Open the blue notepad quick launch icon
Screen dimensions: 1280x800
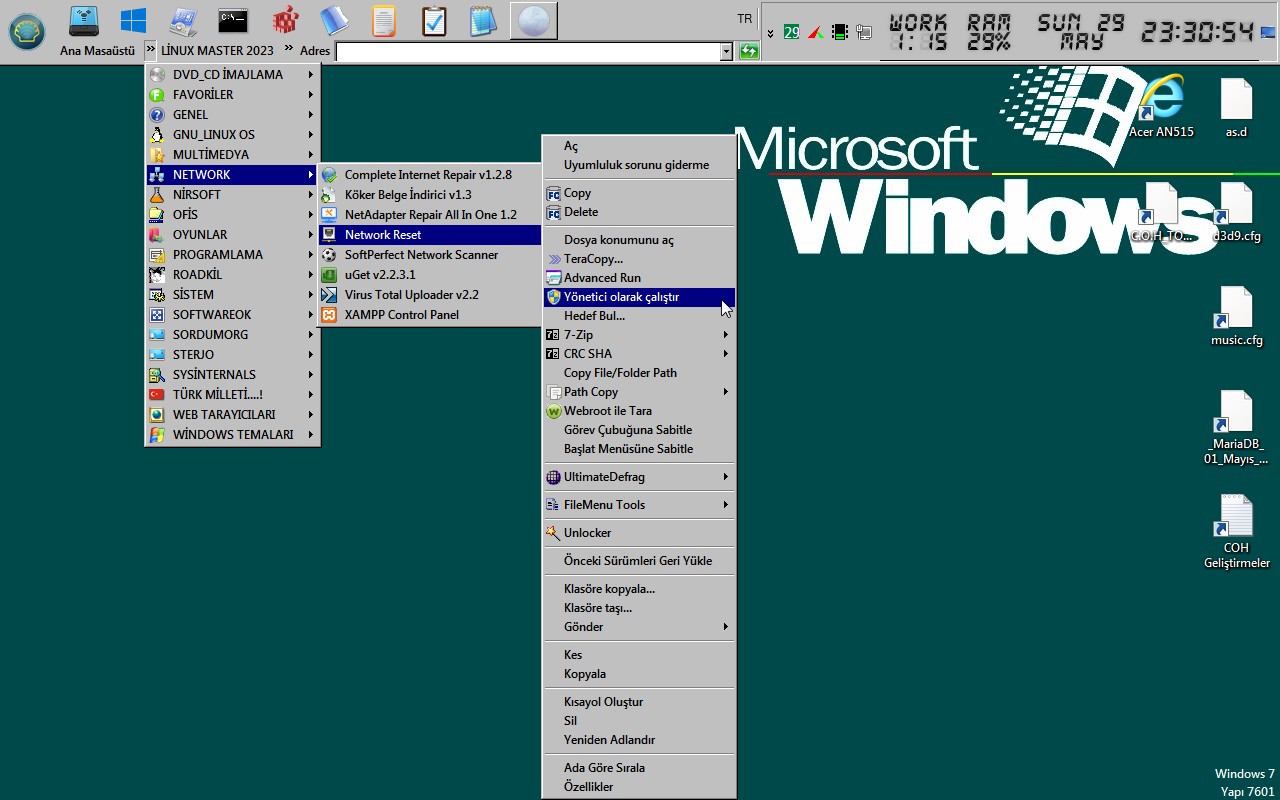click(x=483, y=20)
